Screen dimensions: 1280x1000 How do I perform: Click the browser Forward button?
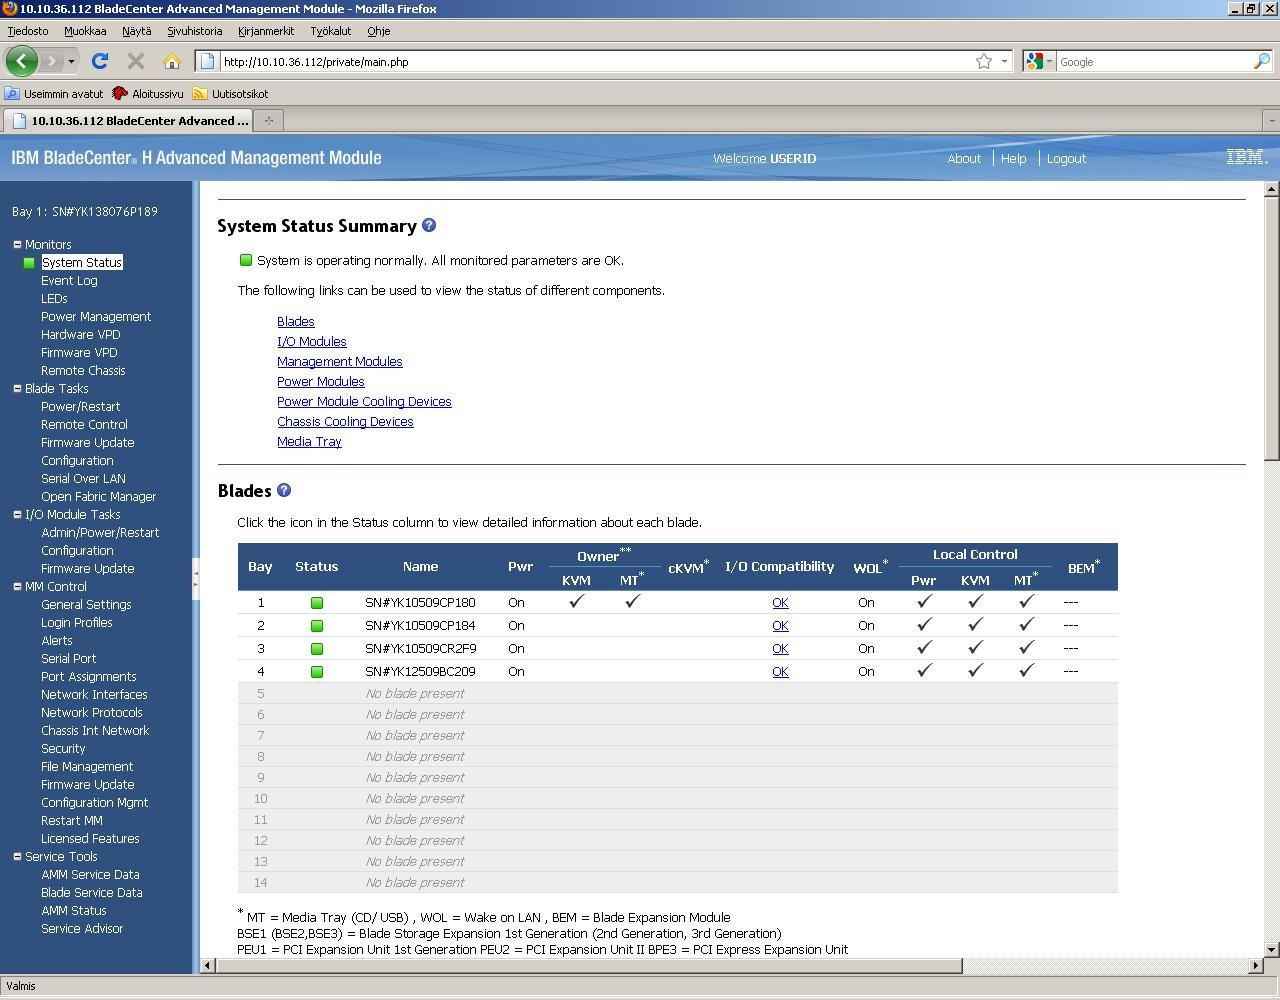(52, 61)
